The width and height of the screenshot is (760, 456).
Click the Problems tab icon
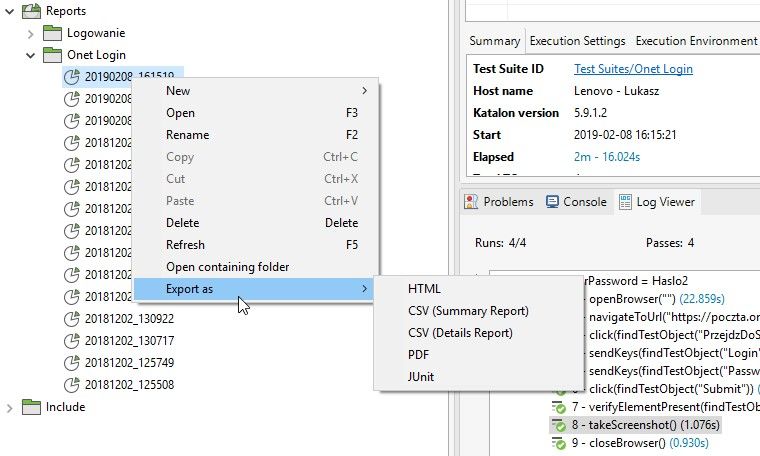[471, 201]
